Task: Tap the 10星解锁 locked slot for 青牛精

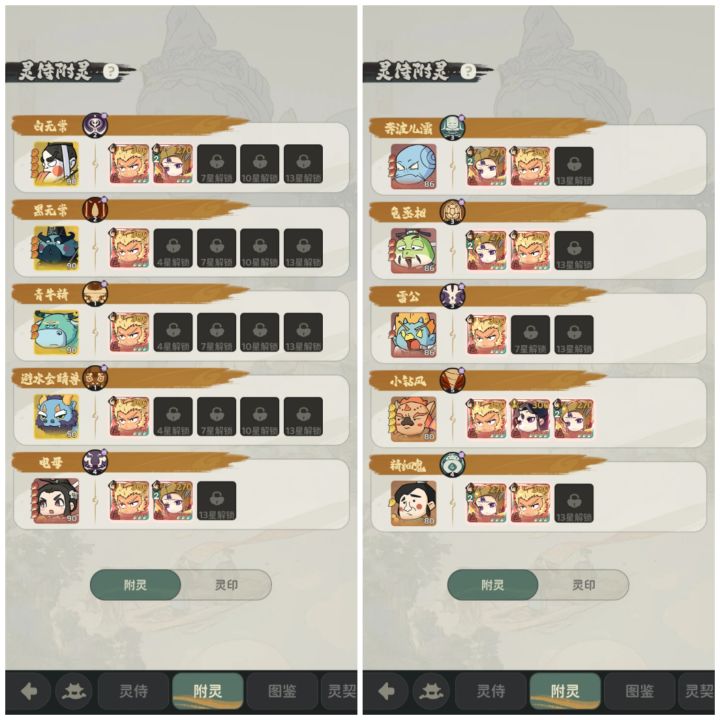Action: click(x=260, y=332)
